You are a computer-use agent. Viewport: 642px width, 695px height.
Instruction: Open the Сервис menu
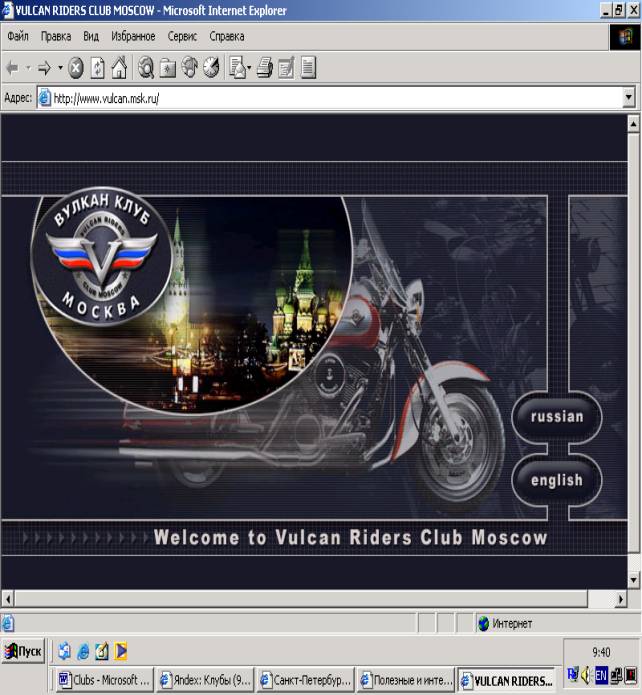coord(182,36)
